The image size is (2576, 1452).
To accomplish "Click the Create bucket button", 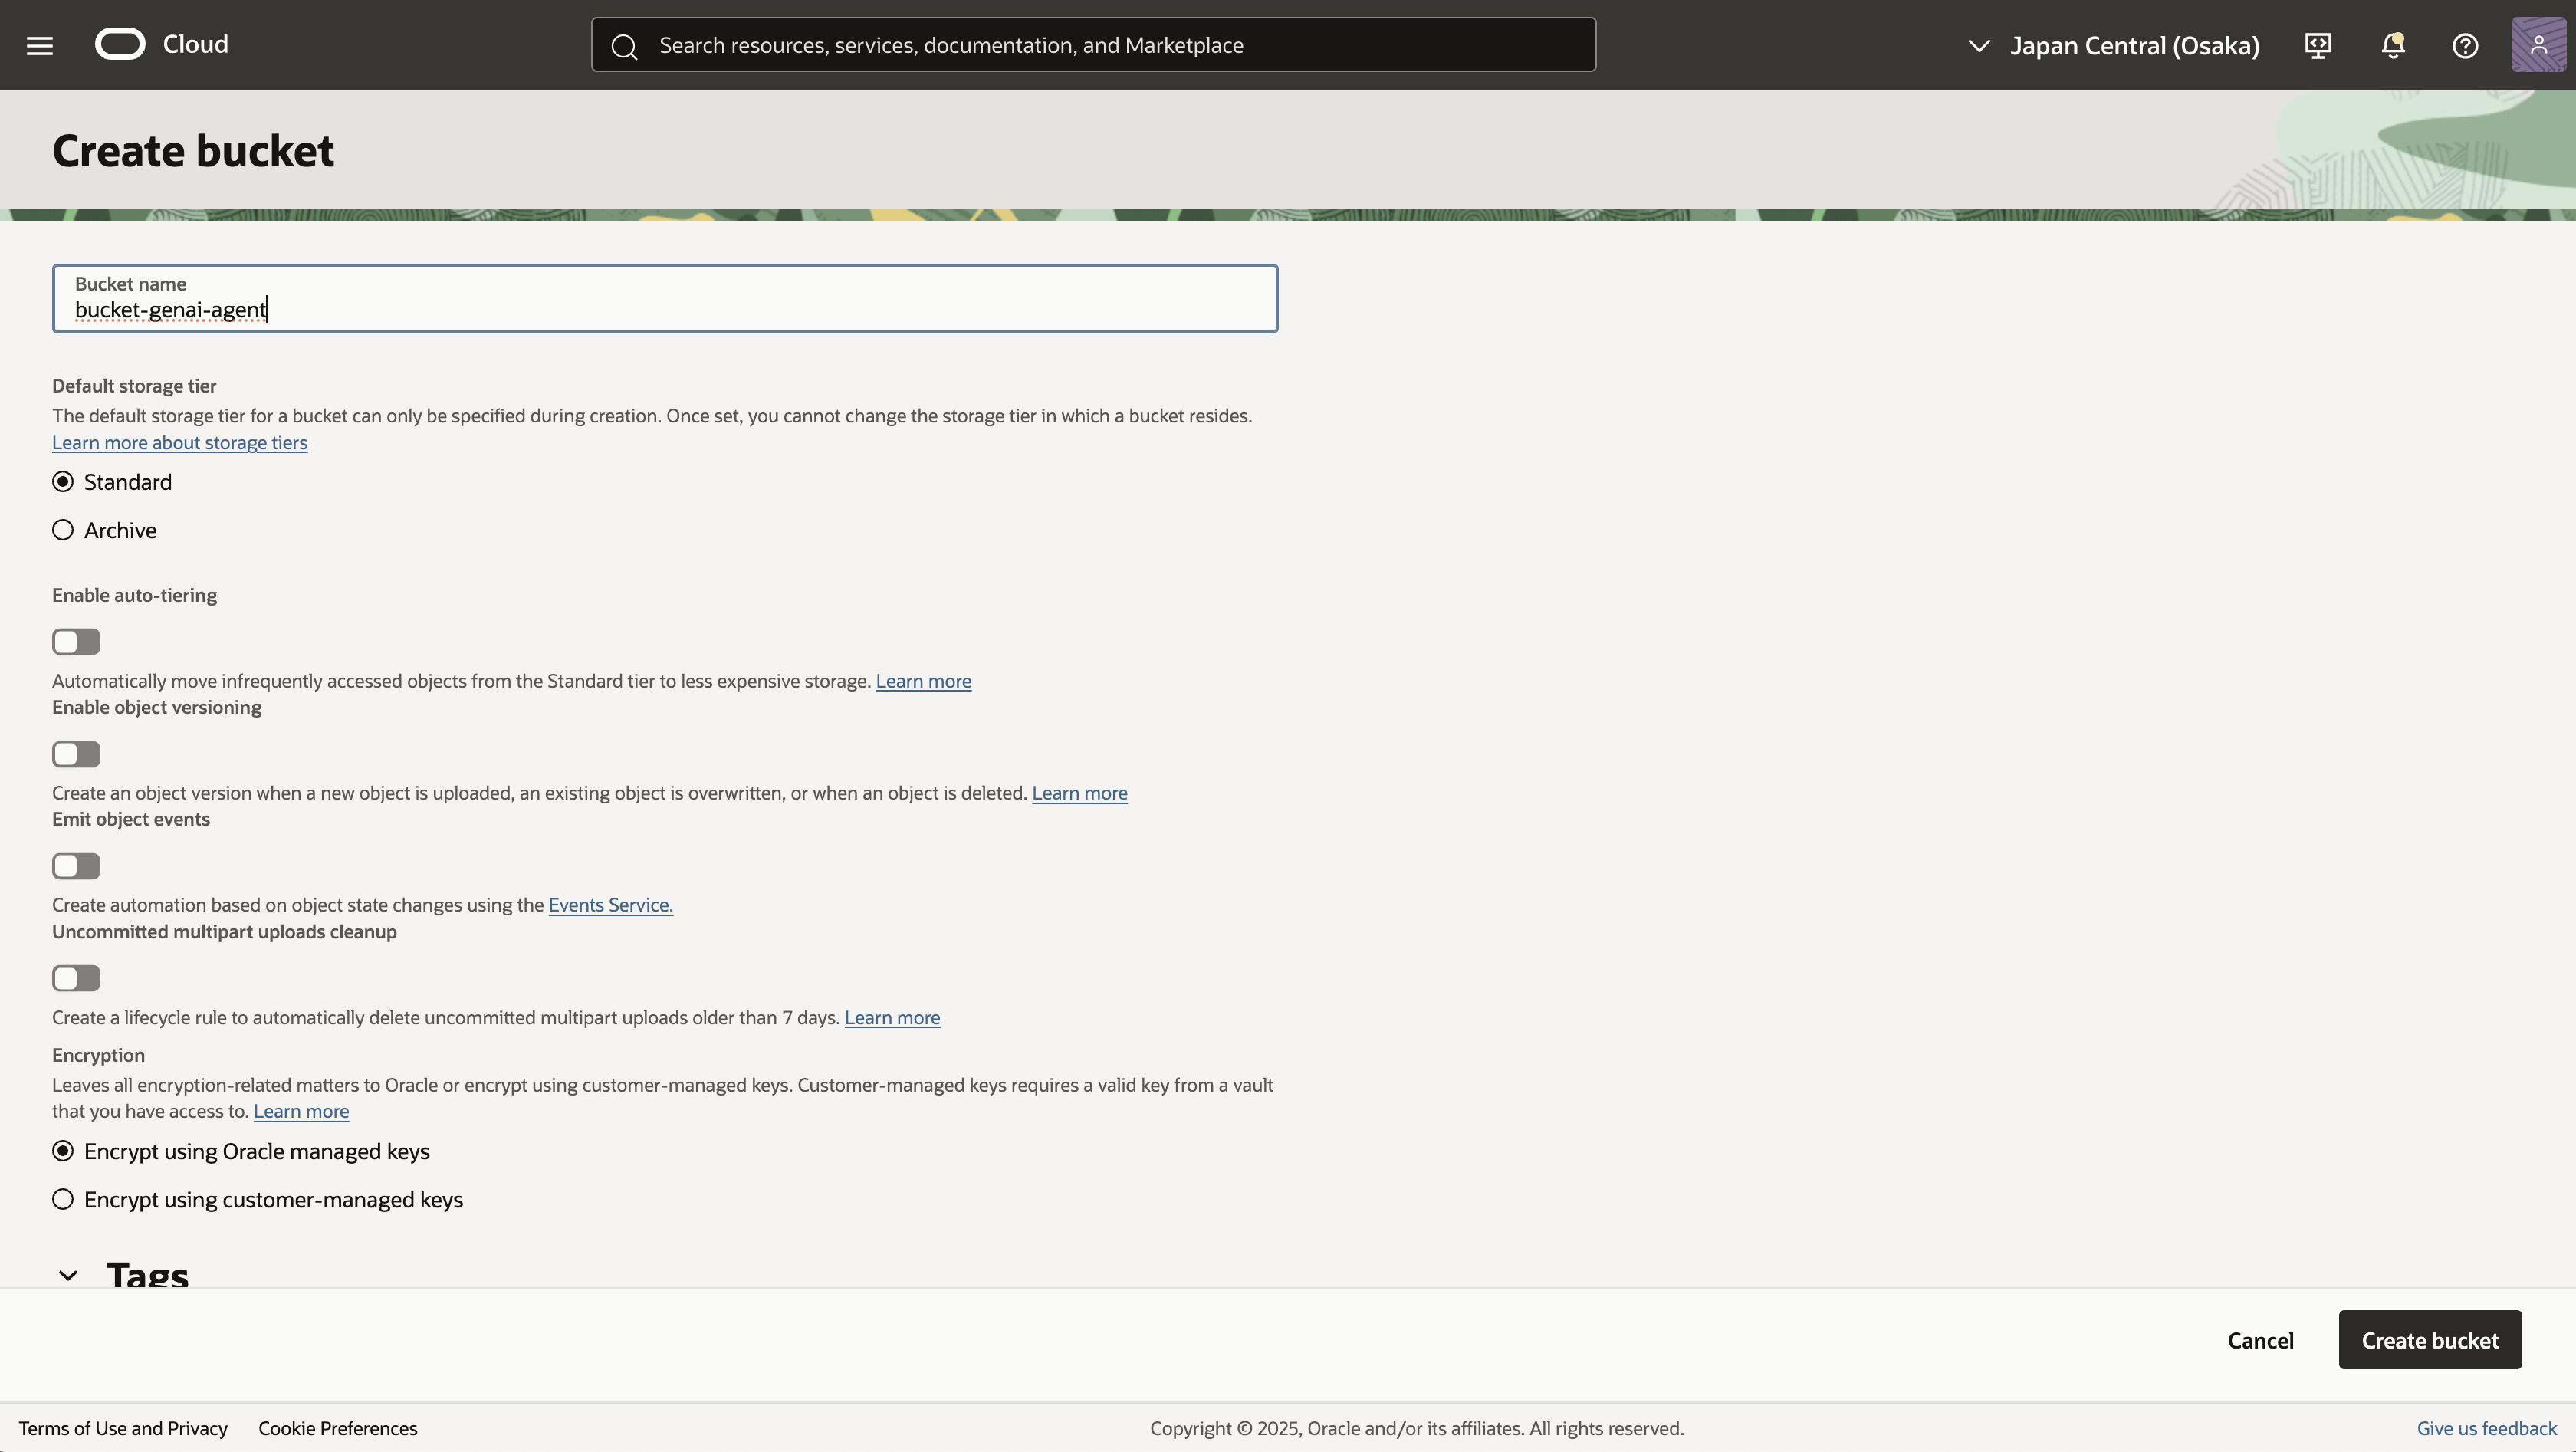I will 2429,1340.
